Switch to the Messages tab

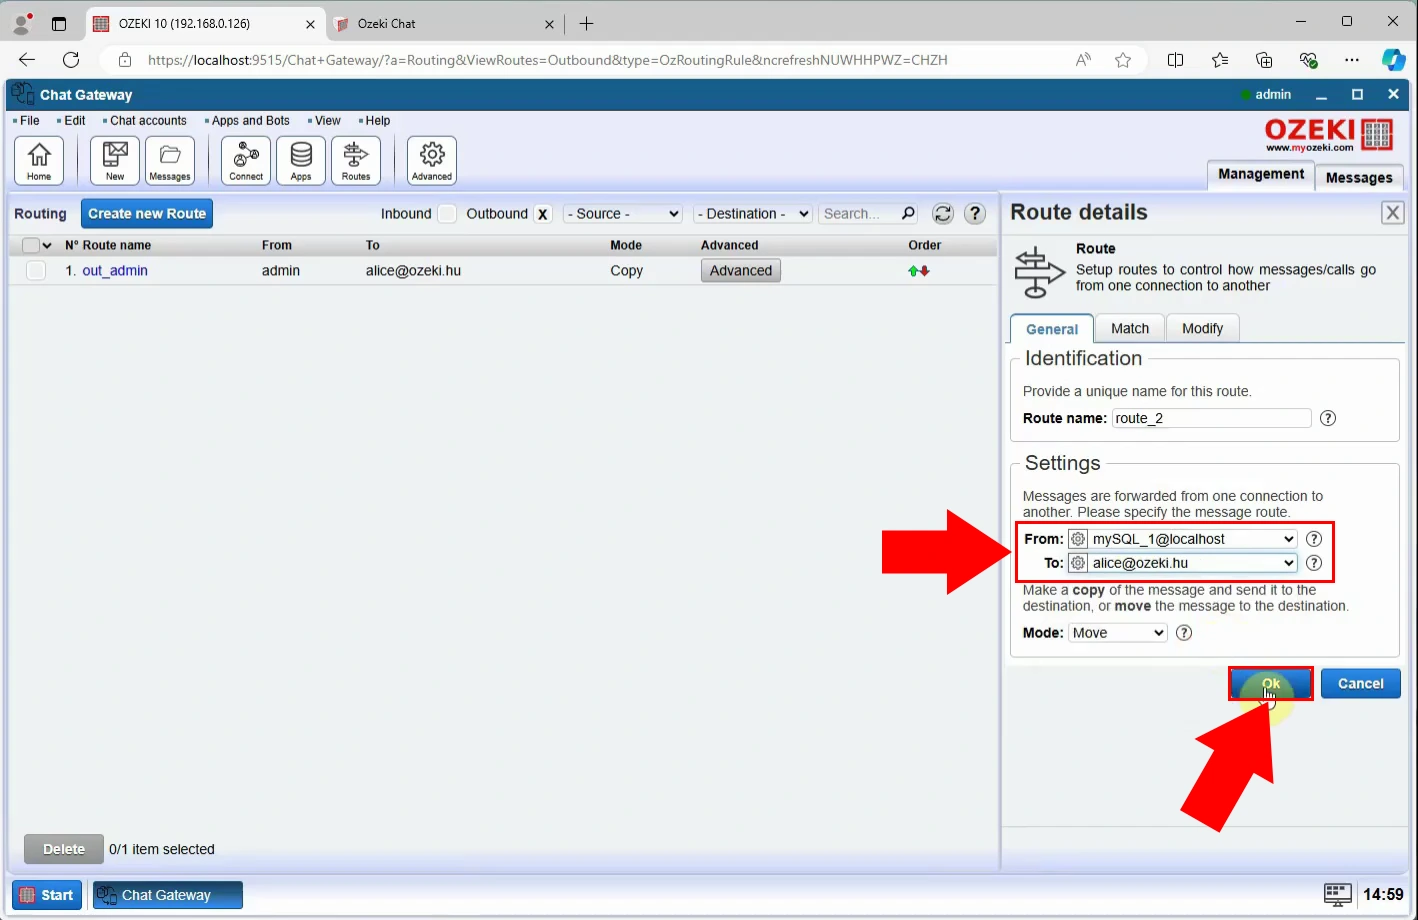click(x=1359, y=177)
